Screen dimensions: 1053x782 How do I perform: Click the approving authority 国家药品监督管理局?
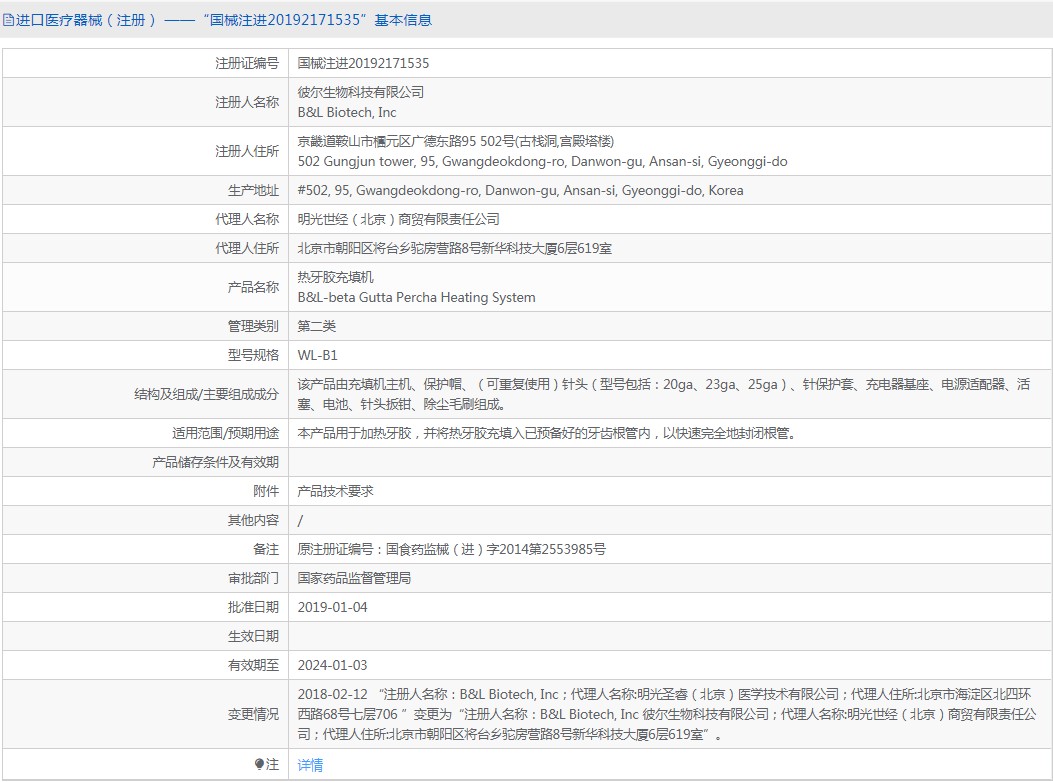354,577
